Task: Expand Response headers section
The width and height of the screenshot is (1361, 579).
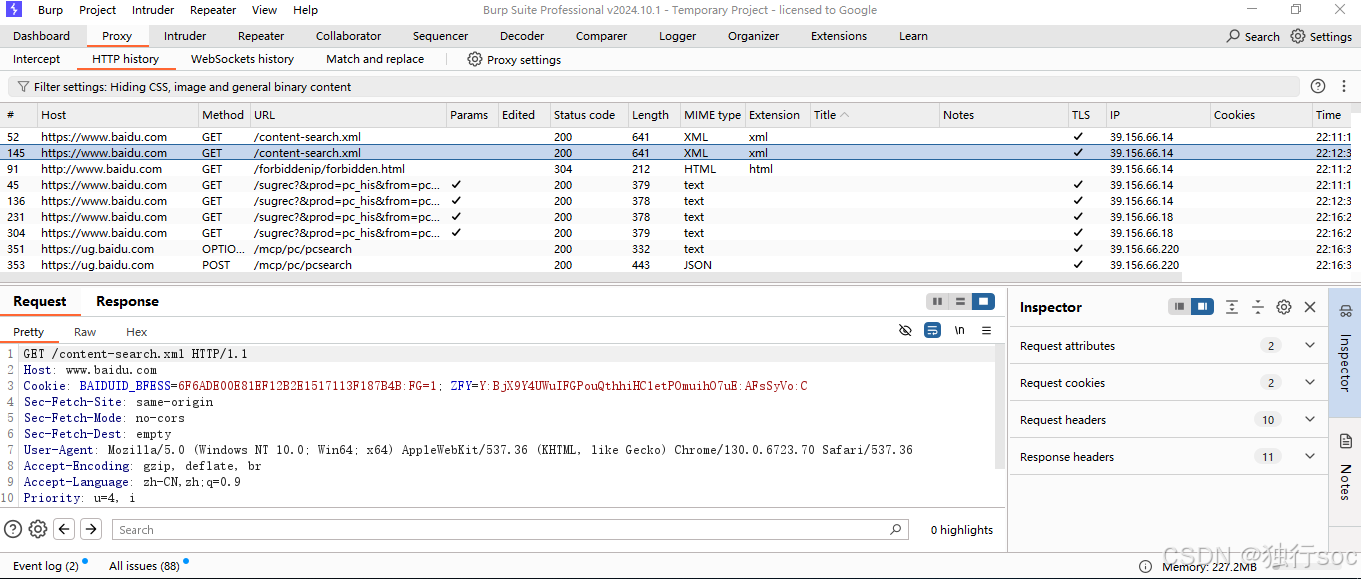Action: (1310, 456)
